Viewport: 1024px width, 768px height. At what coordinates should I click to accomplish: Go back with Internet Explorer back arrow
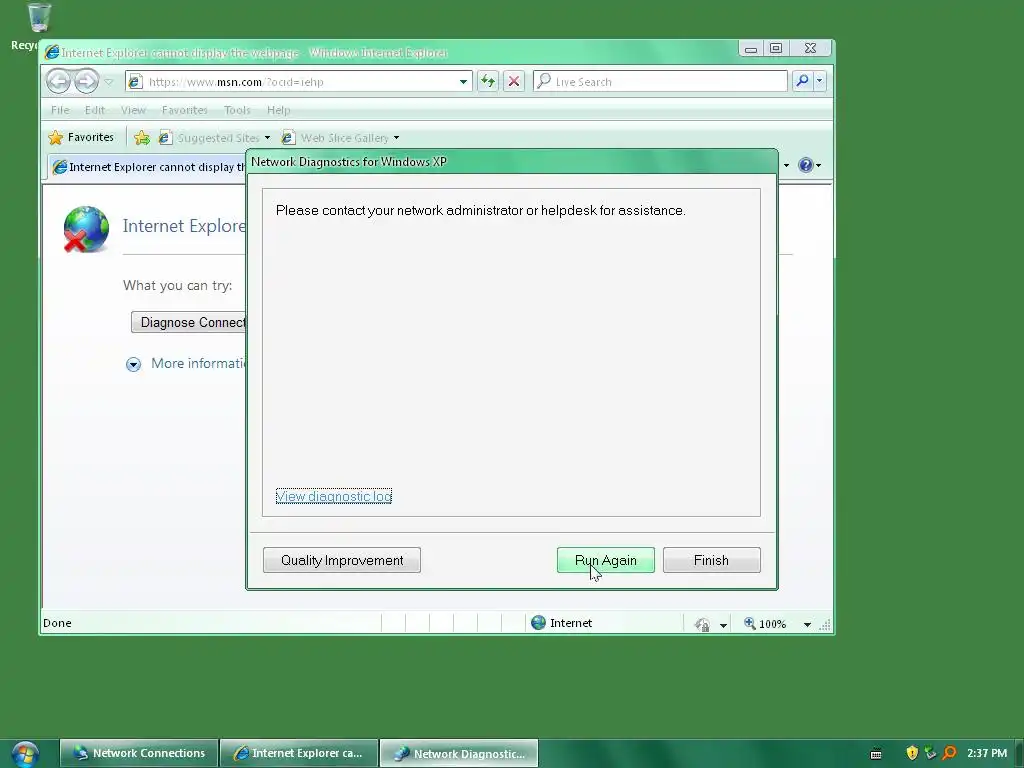59,82
